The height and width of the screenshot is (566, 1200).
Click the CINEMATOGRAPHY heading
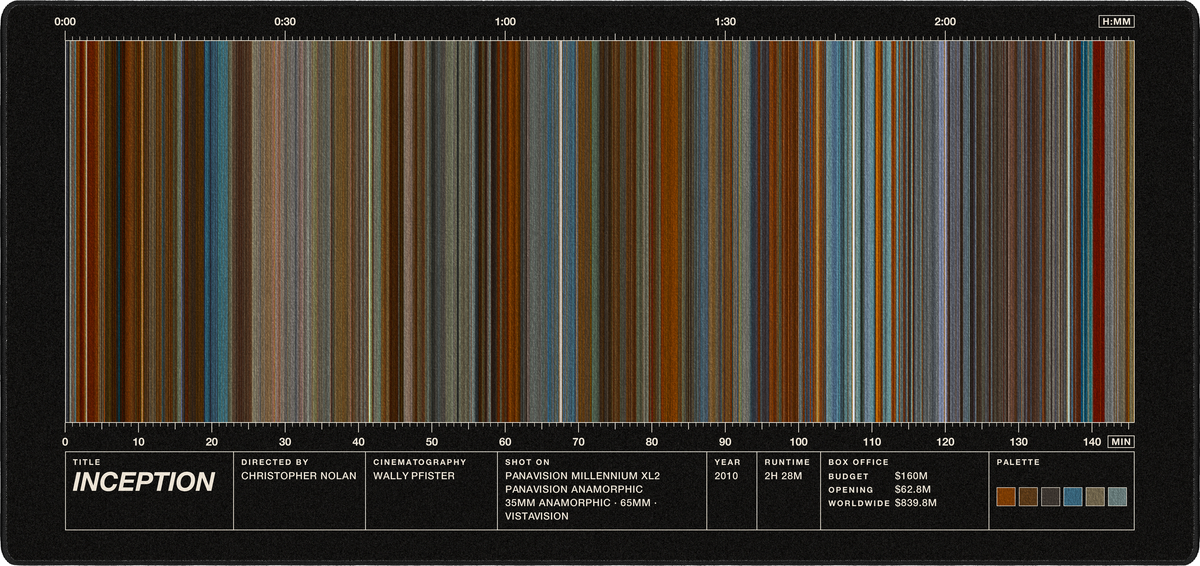click(x=420, y=462)
